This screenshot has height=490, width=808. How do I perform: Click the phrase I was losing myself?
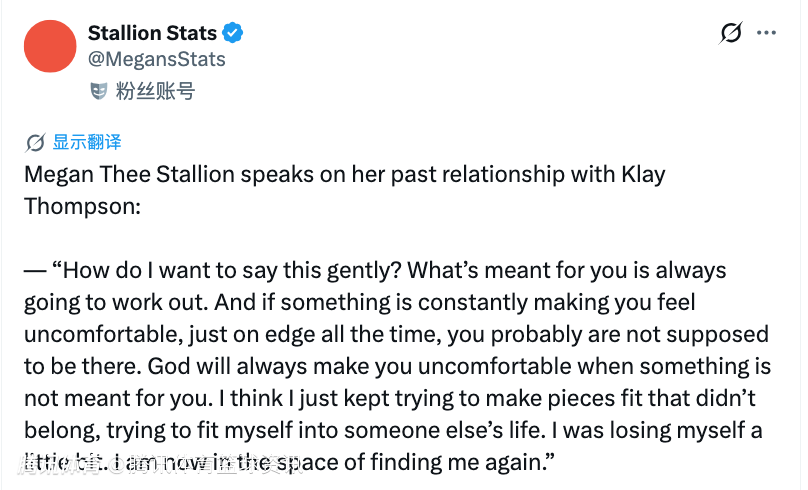(656, 430)
